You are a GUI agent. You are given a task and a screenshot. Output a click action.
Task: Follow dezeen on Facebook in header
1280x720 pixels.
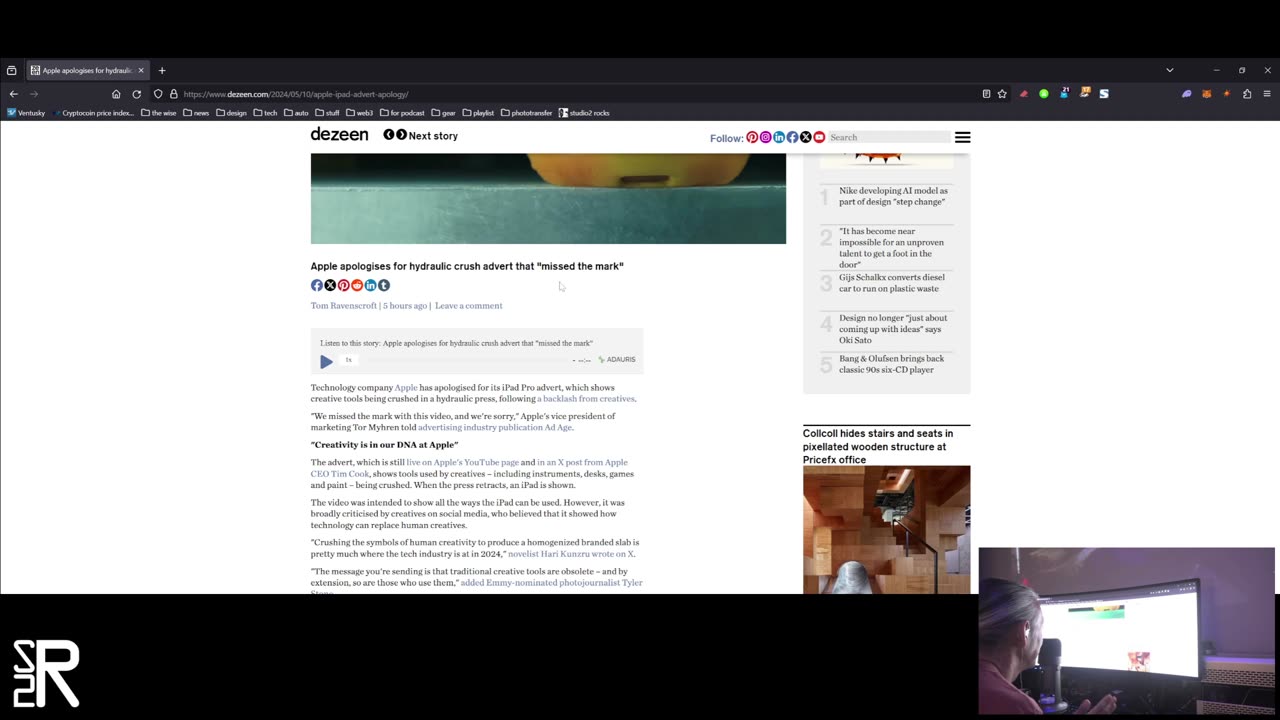[x=792, y=137]
